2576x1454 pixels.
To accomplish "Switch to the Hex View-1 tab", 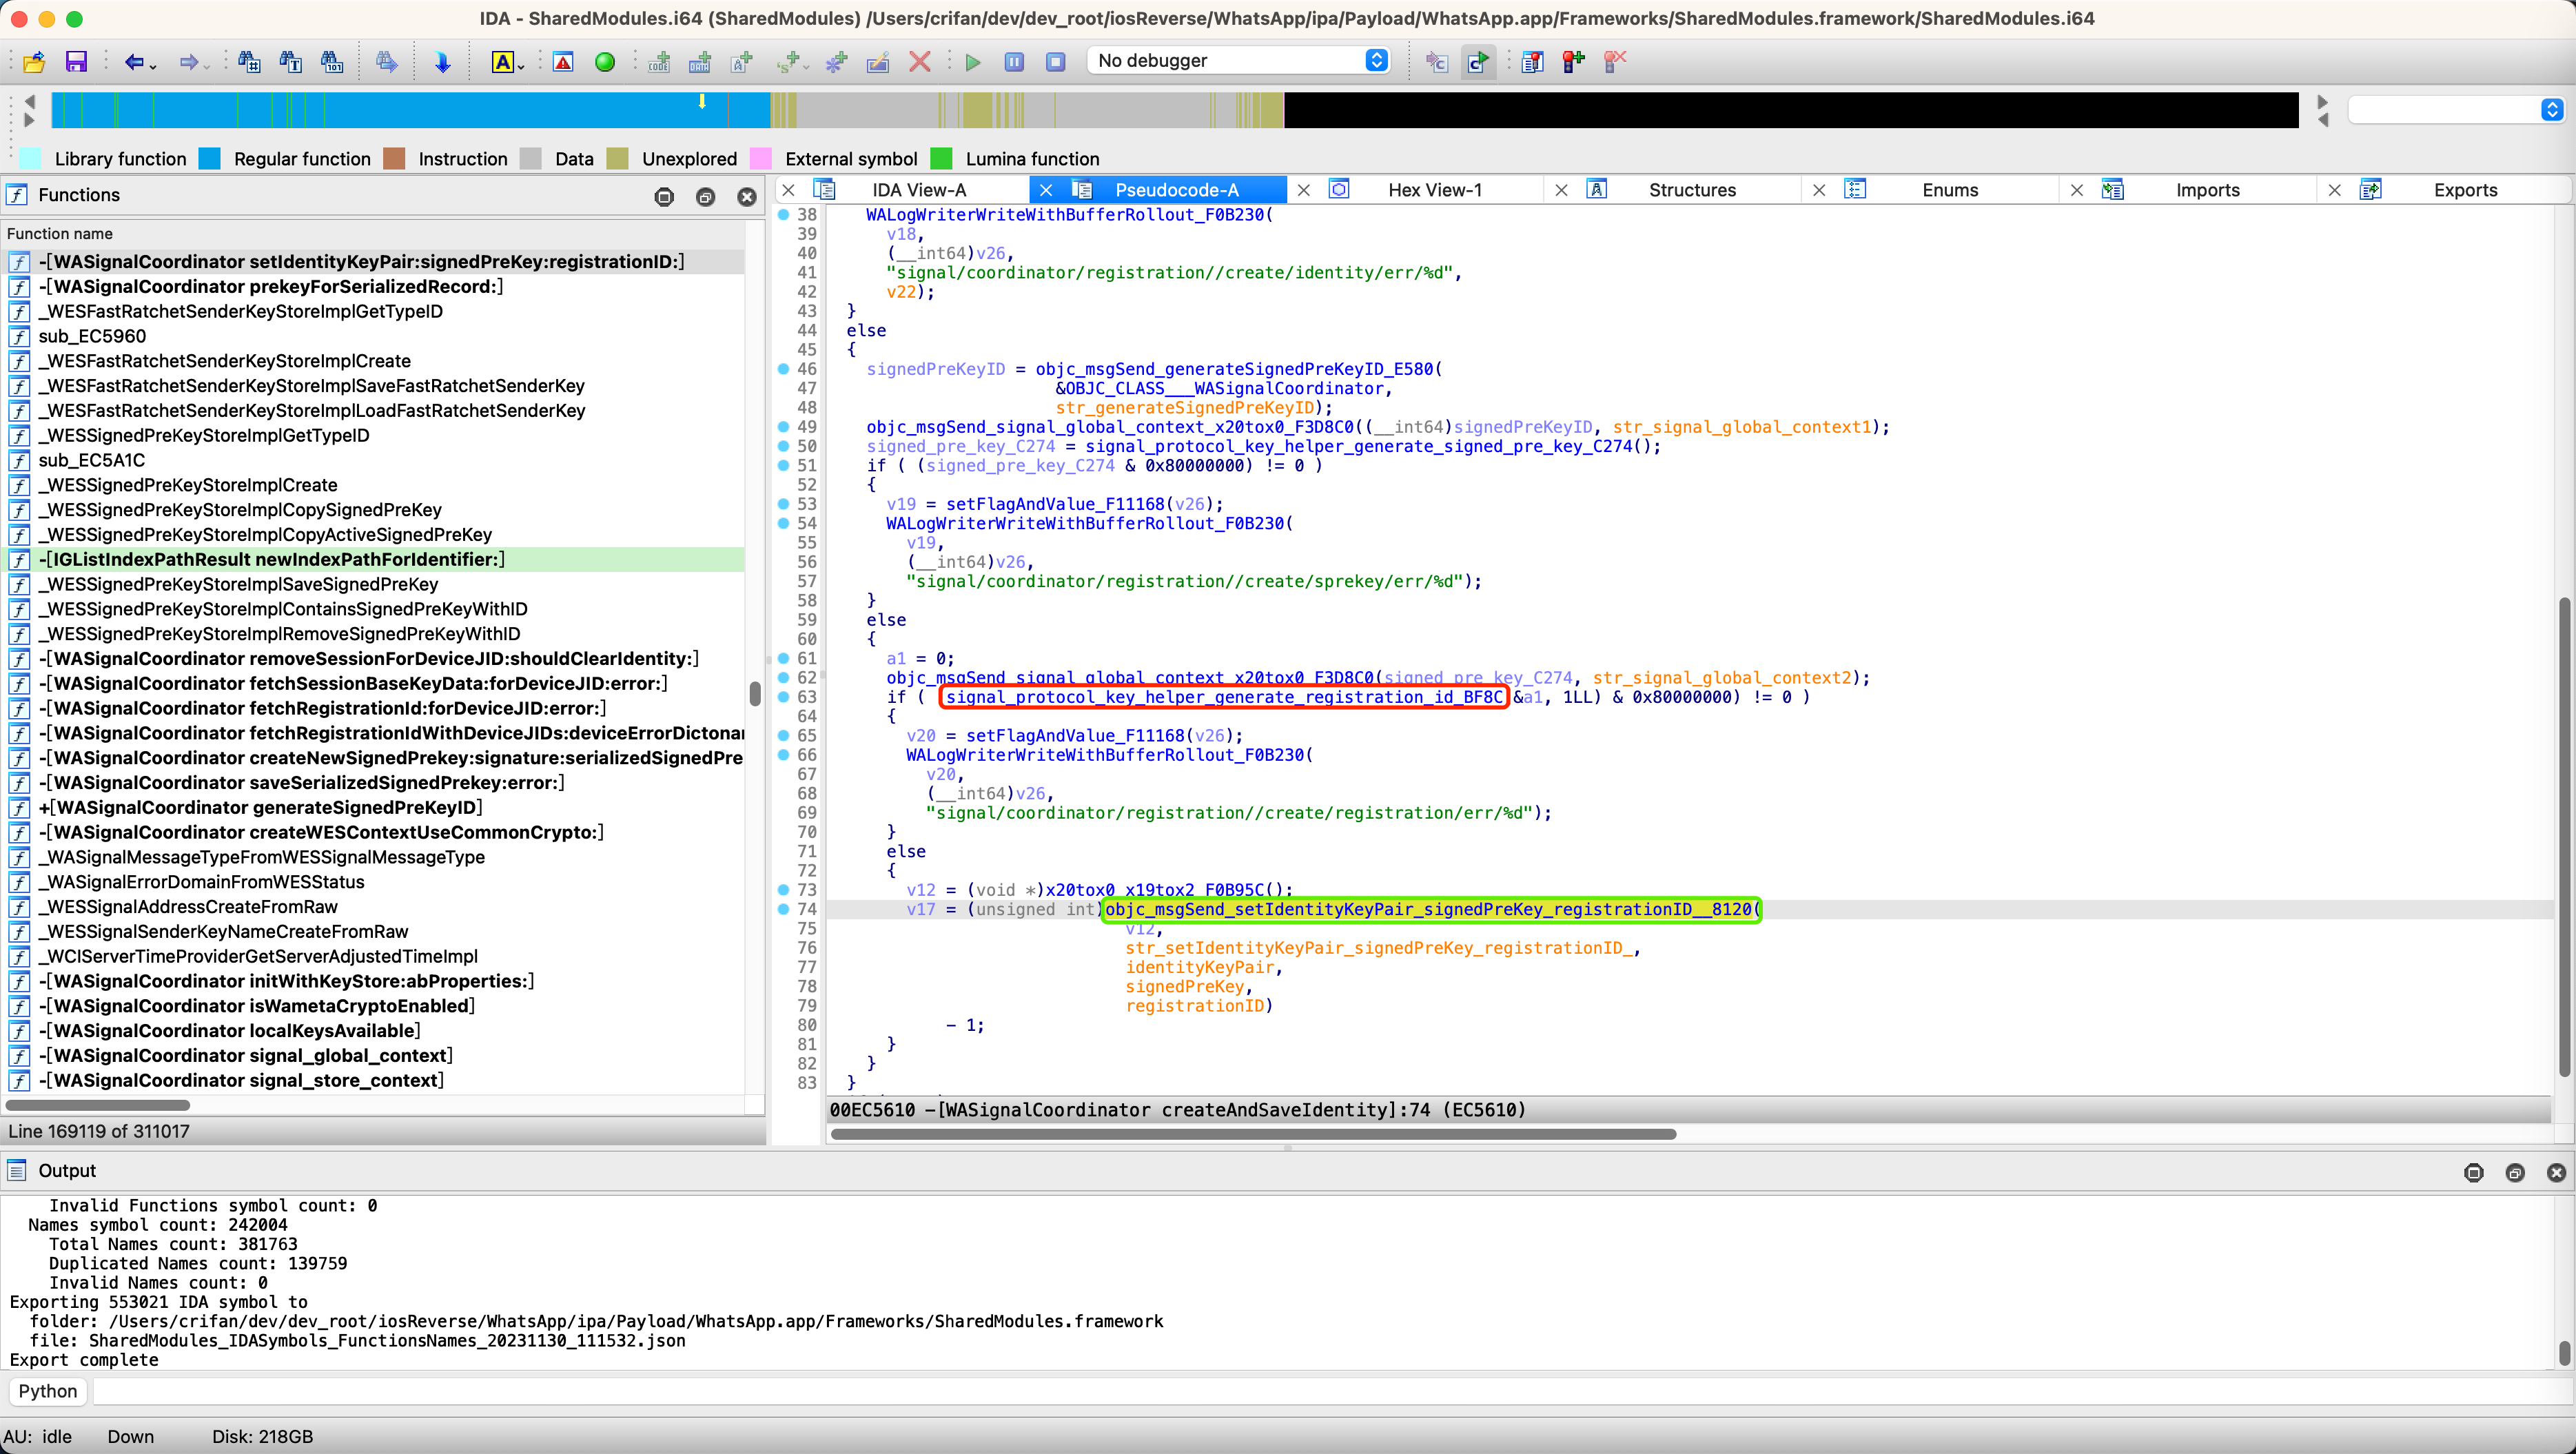I will click(1435, 190).
